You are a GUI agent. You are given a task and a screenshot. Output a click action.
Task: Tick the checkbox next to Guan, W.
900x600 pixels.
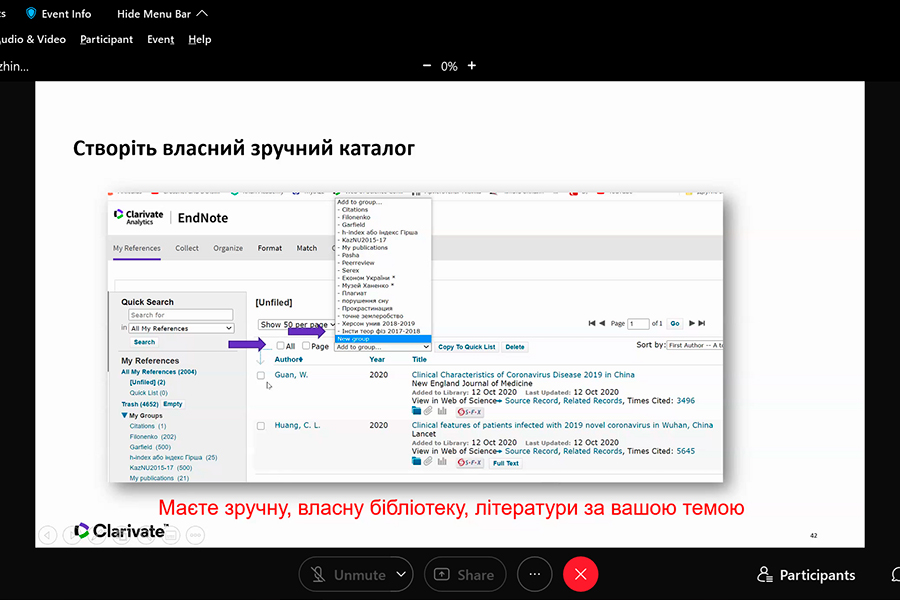261,376
